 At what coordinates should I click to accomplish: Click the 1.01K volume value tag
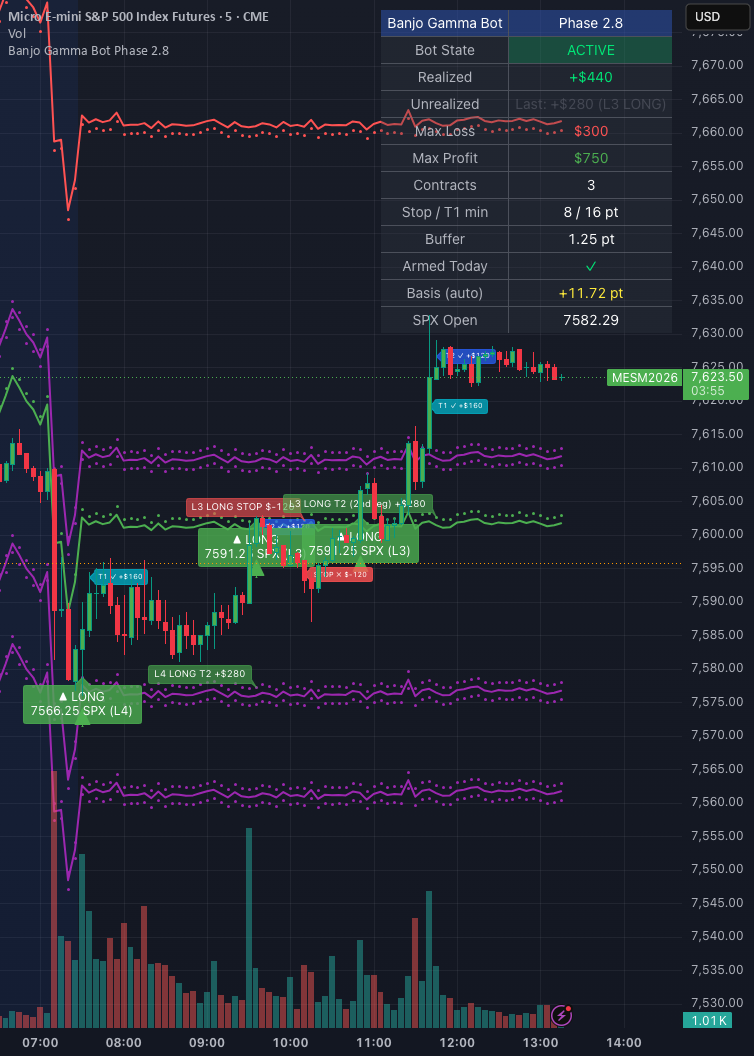click(x=707, y=1020)
